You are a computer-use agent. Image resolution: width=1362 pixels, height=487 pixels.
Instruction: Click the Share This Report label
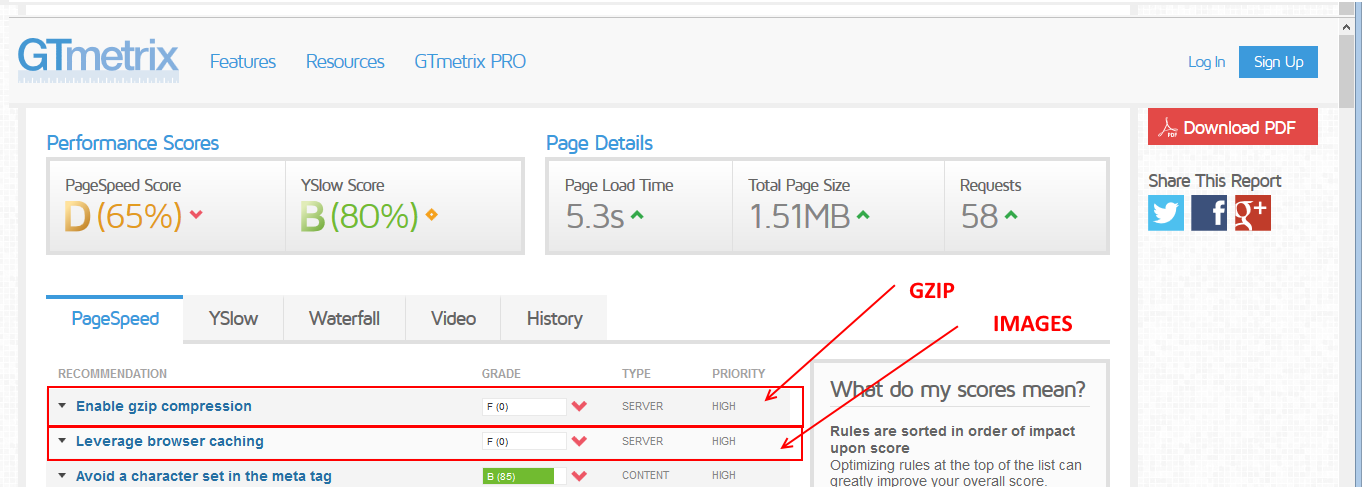(x=1215, y=180)
